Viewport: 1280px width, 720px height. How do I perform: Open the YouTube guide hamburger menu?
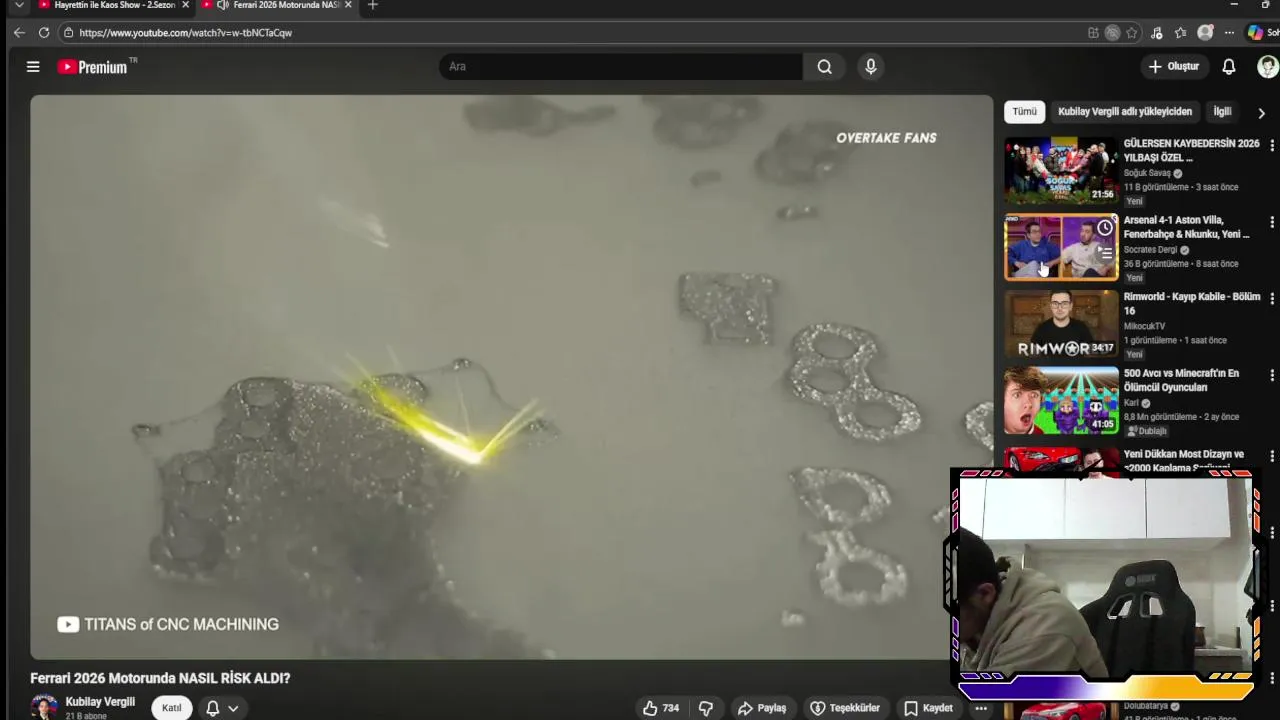(33, 67)
